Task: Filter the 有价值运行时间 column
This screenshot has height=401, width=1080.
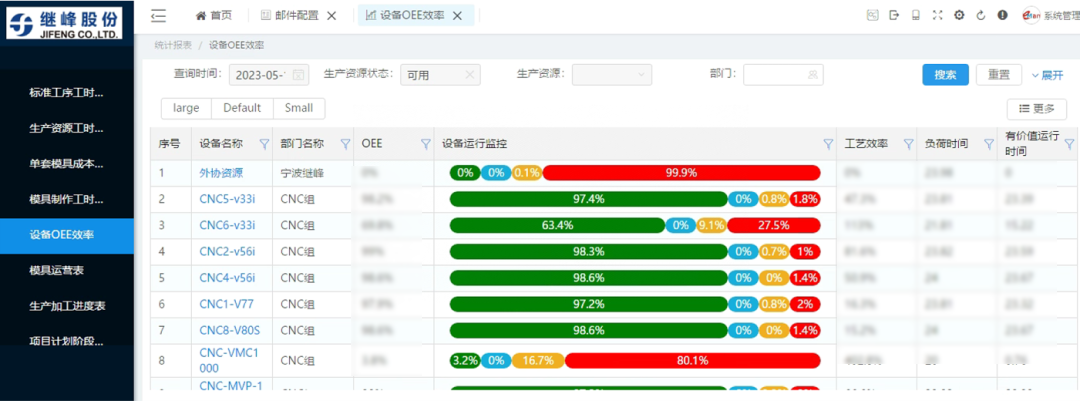Action: pos(1070,144)
